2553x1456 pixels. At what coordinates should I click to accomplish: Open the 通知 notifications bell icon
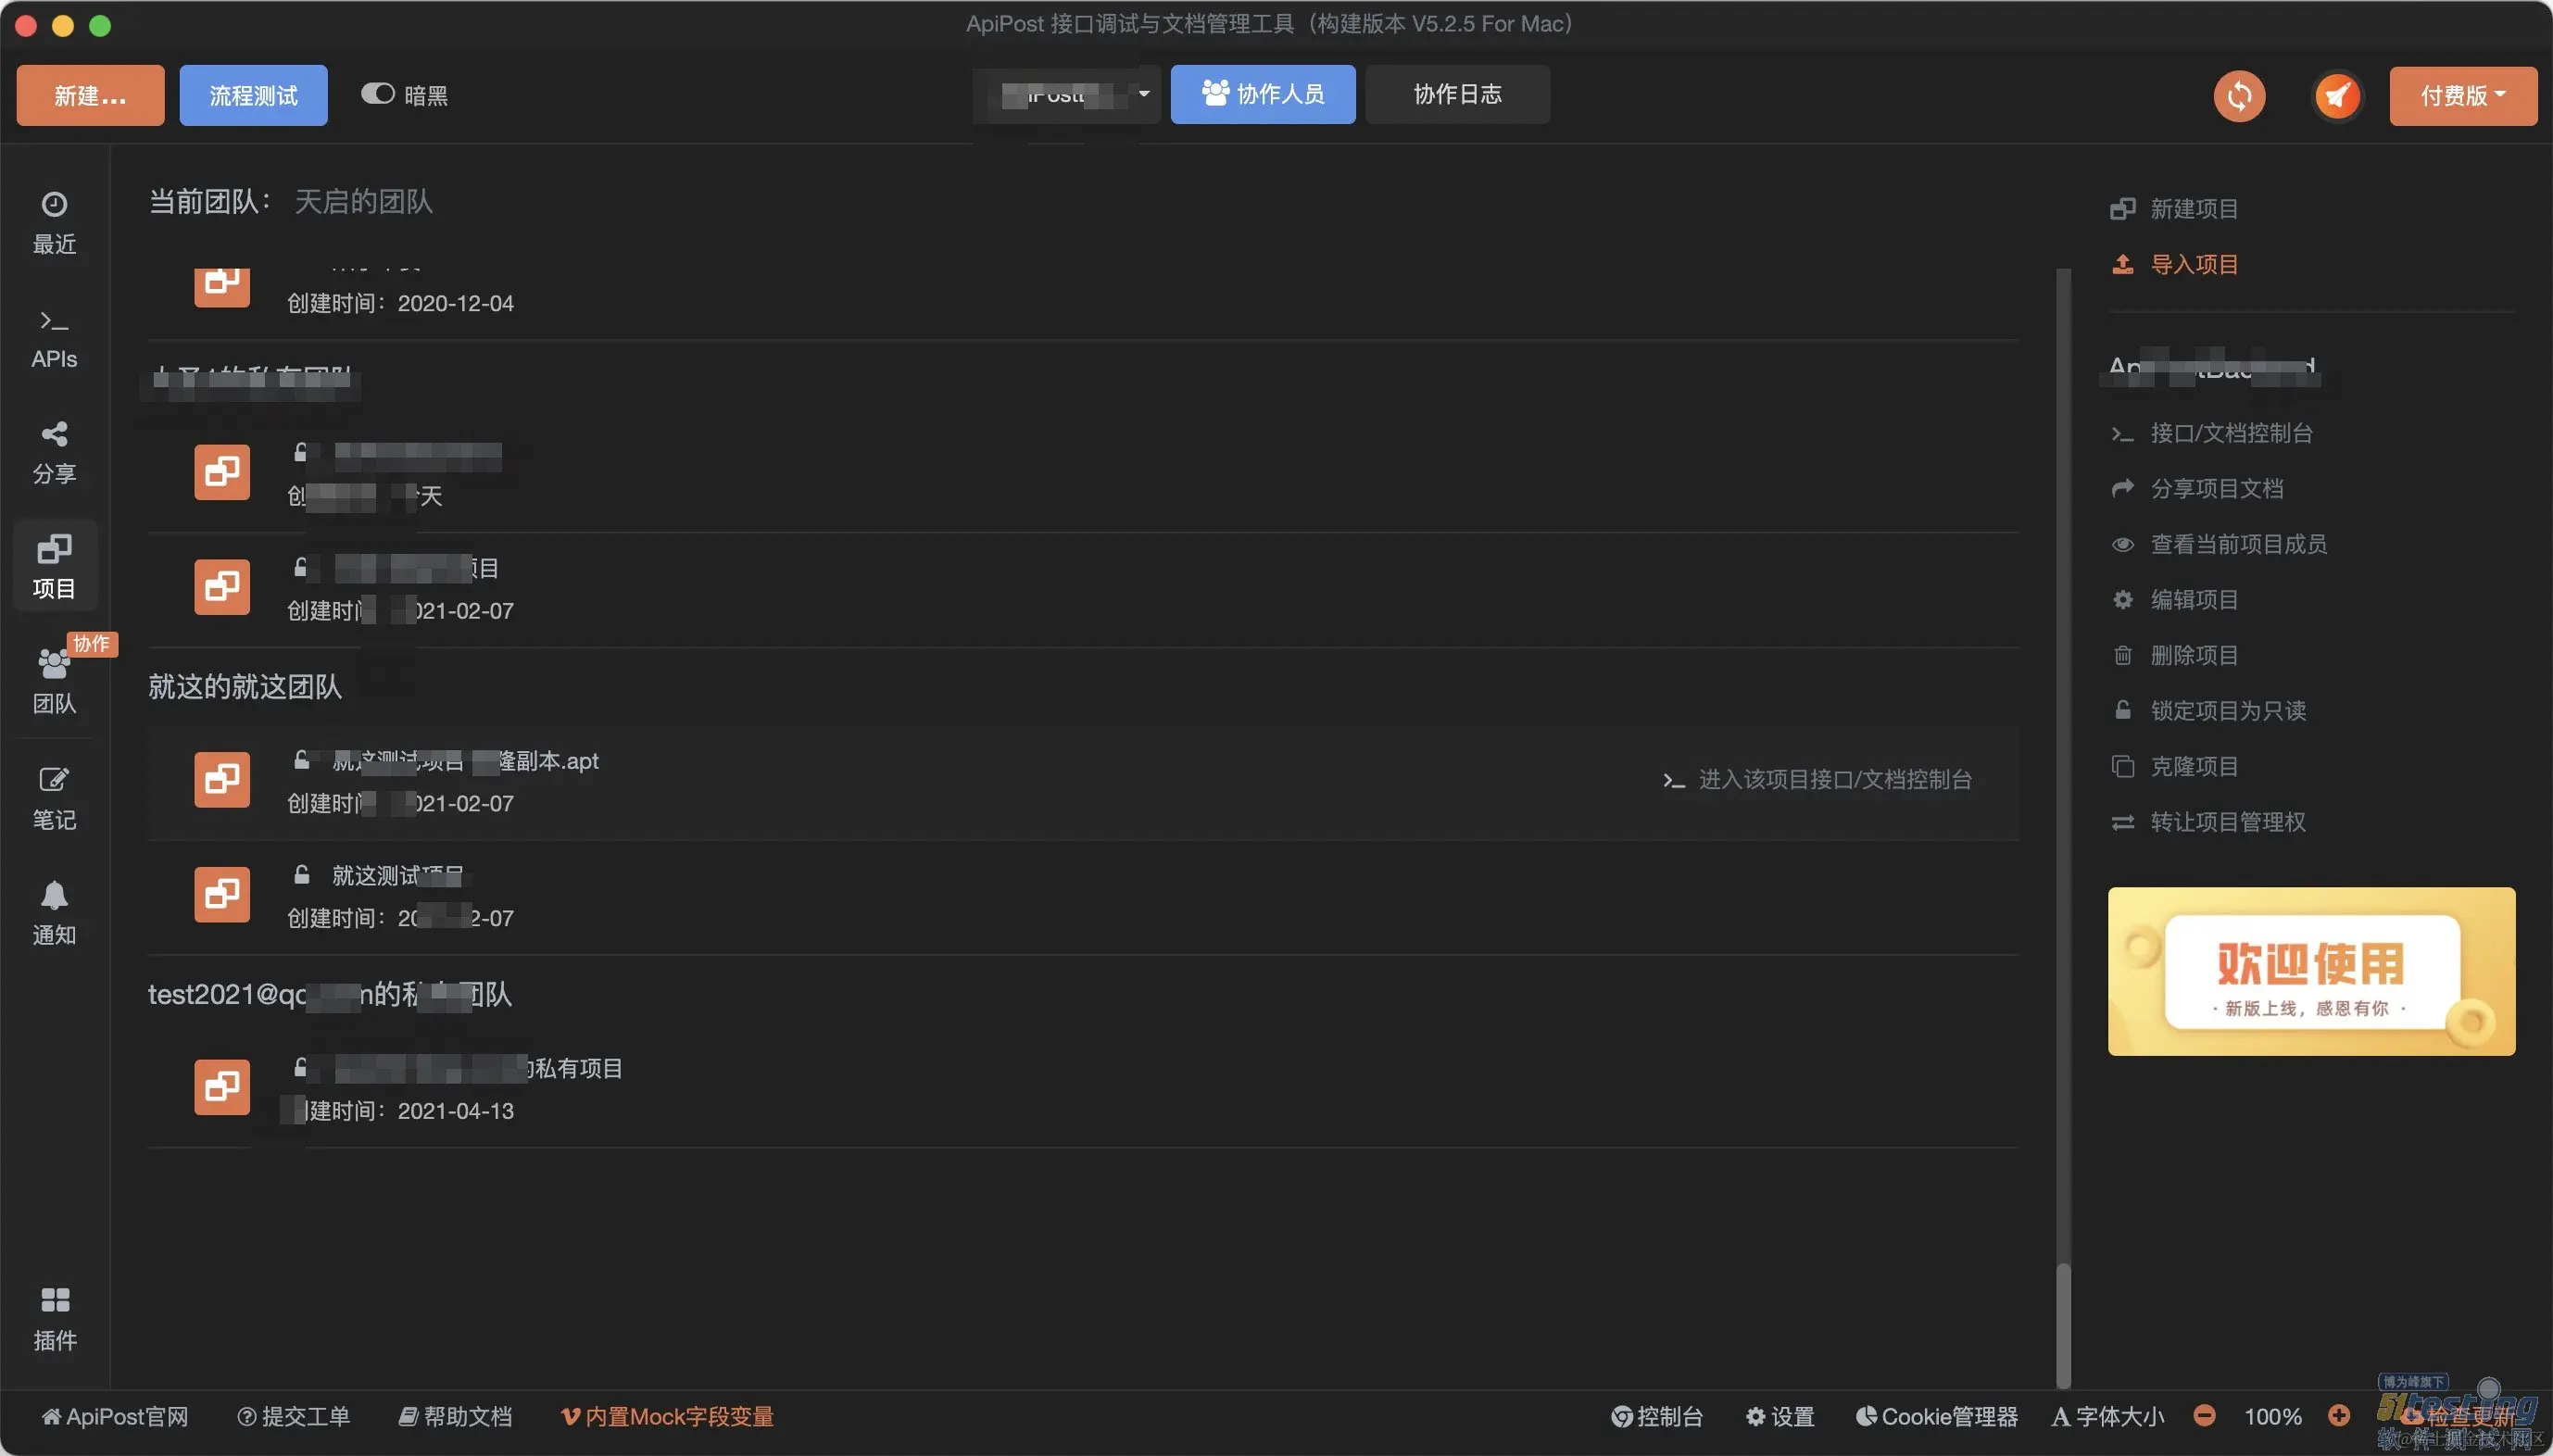(x=54, y=912)
